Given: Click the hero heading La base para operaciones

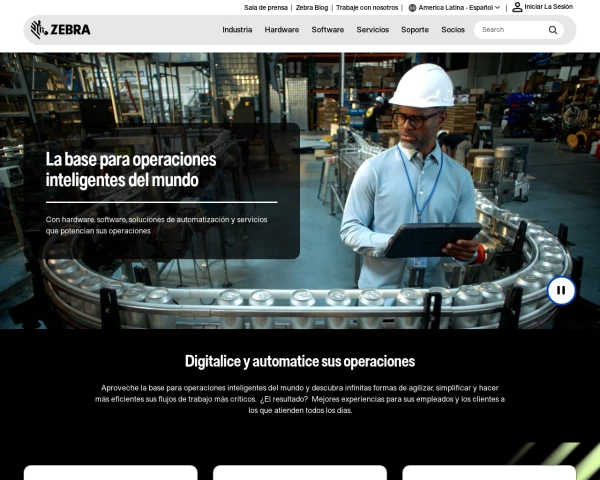Looking at the screenshot, I should (x=131, y=169).
